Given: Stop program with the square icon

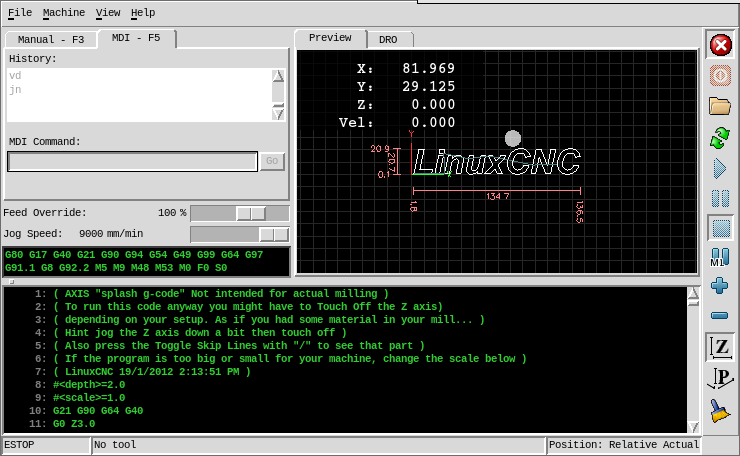Looking at the screenshot, I should pos(720,228).
